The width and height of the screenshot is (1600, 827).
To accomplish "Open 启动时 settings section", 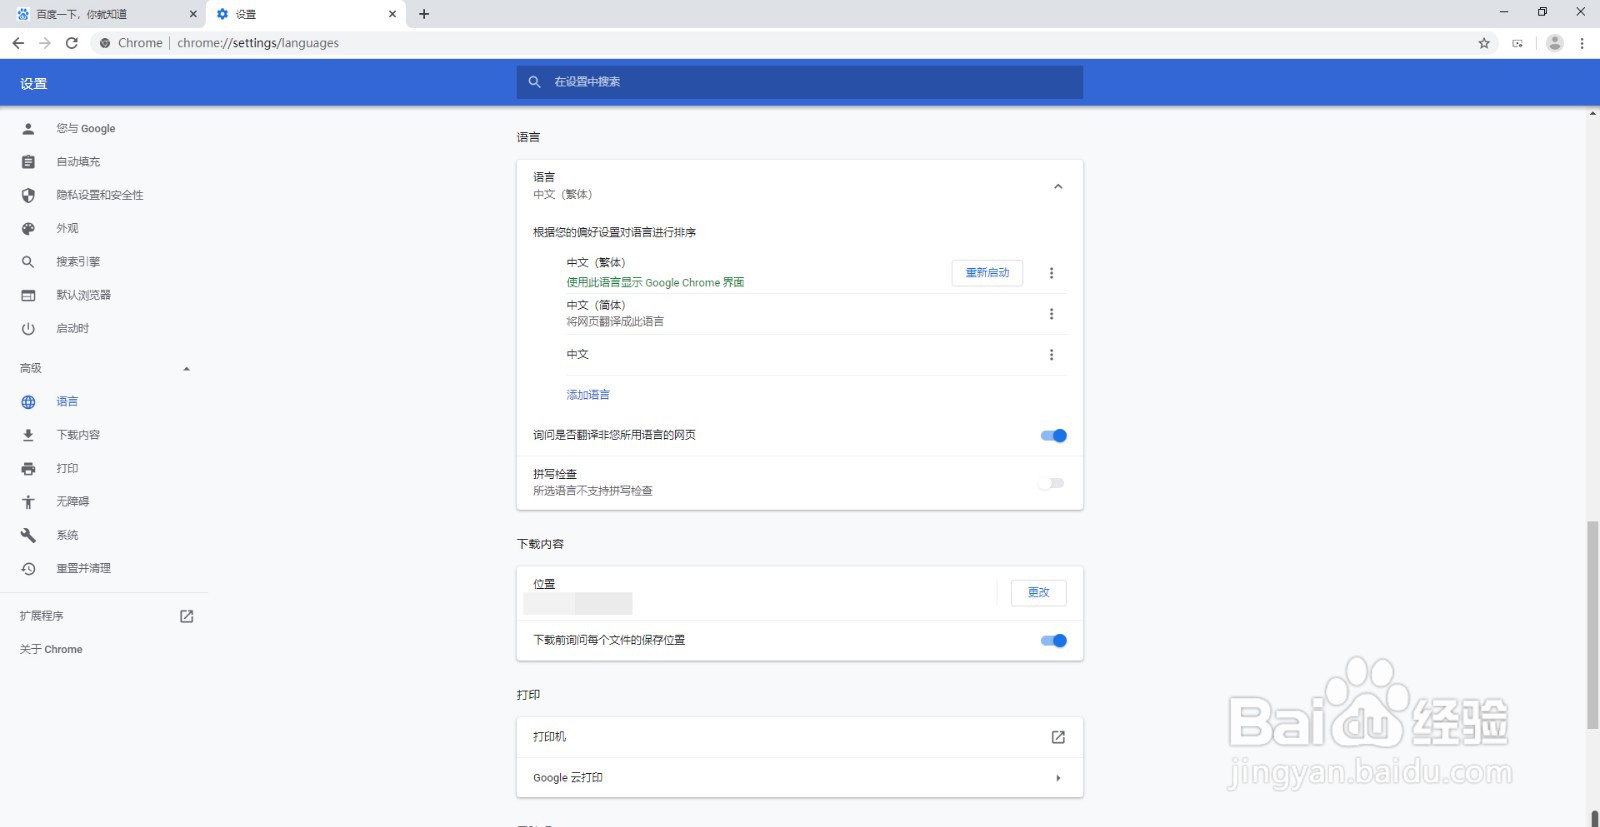I will coord(73,328).
